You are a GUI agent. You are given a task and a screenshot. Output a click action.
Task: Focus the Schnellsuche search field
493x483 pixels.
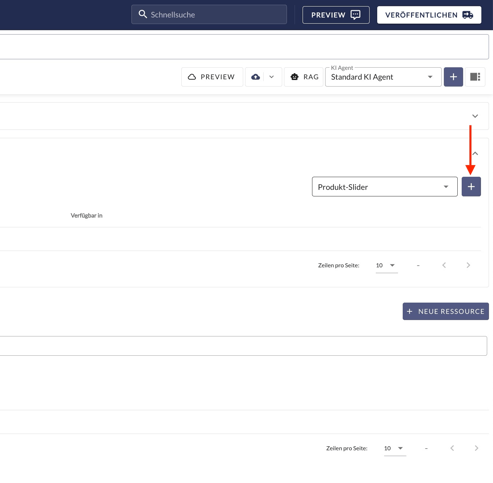[x=209, y=14]
